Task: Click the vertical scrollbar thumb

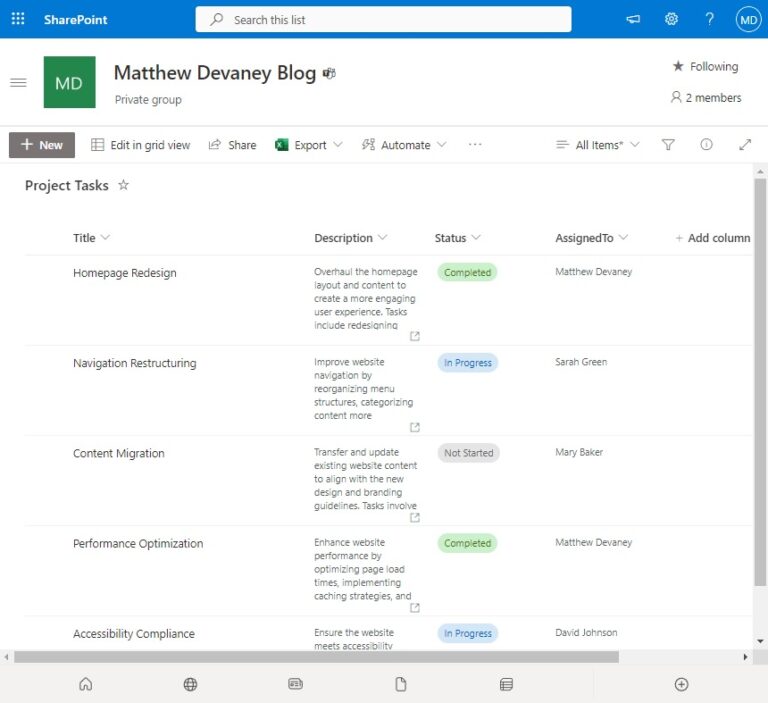Action: click(x=760, y=382)
